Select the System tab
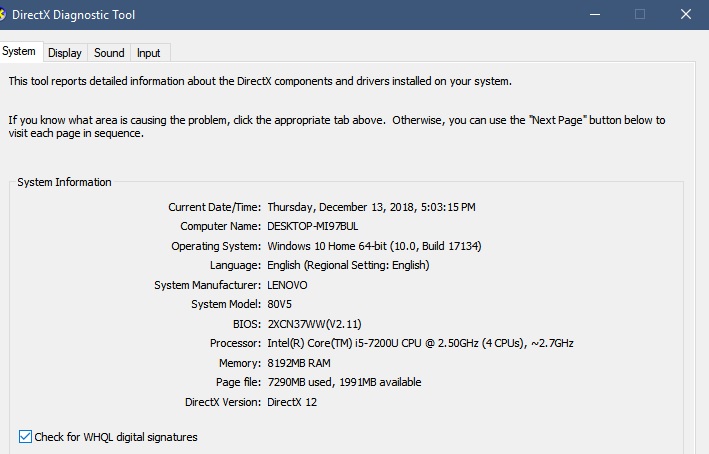709x454 pixels. tap(19, 51)
